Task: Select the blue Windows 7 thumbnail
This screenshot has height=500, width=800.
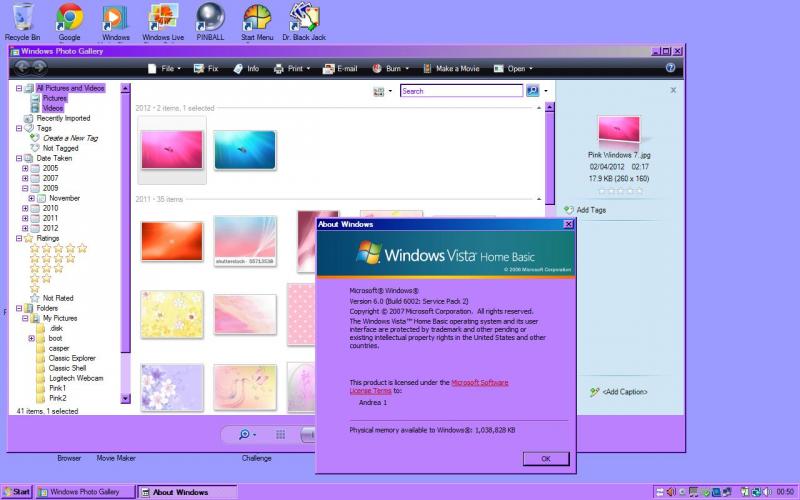Action: (x=245, y=149)
